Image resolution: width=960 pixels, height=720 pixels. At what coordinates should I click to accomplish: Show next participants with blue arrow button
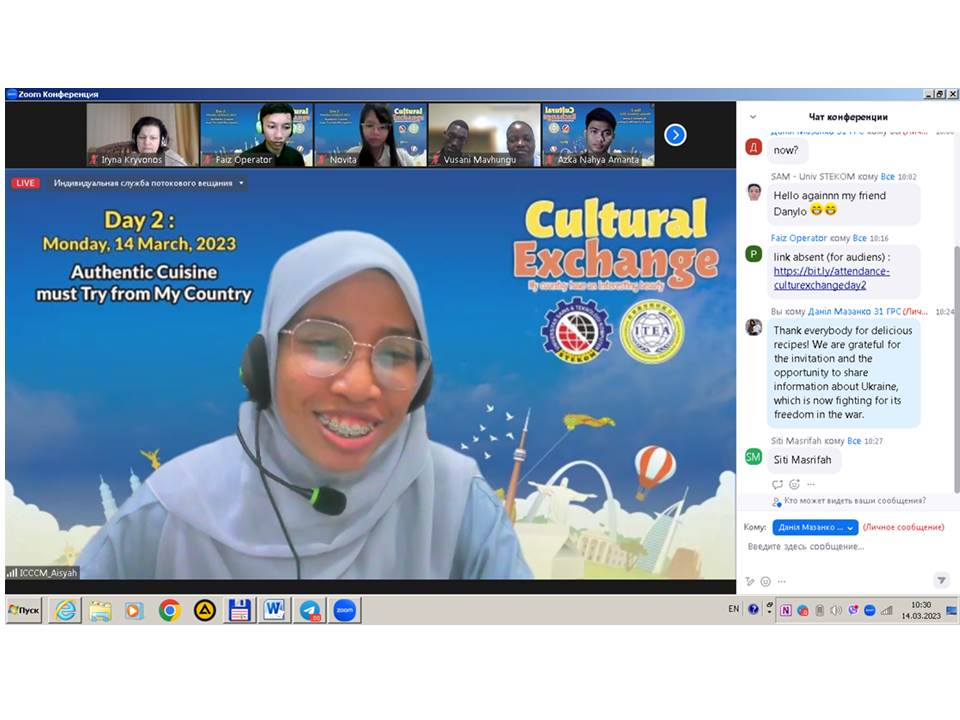point(675,135)
